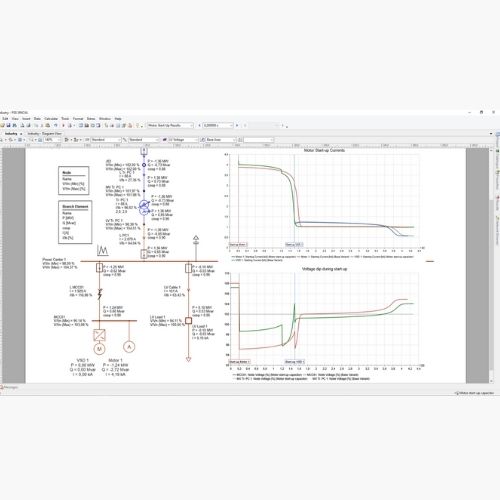Click the Tr PC 1 transformer symbol
Screen dimensions: 500x500
pos(144,207)
